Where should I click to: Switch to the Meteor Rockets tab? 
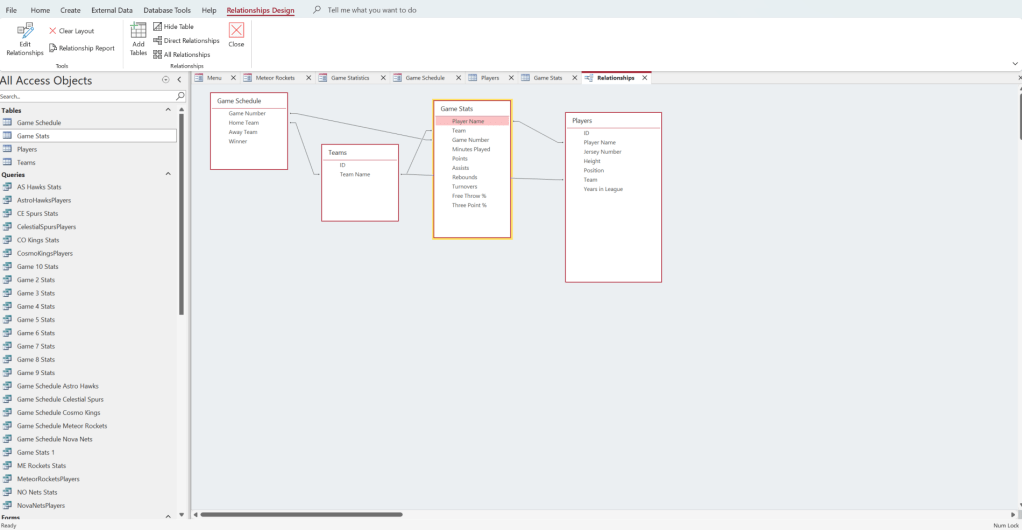[275, 77]
